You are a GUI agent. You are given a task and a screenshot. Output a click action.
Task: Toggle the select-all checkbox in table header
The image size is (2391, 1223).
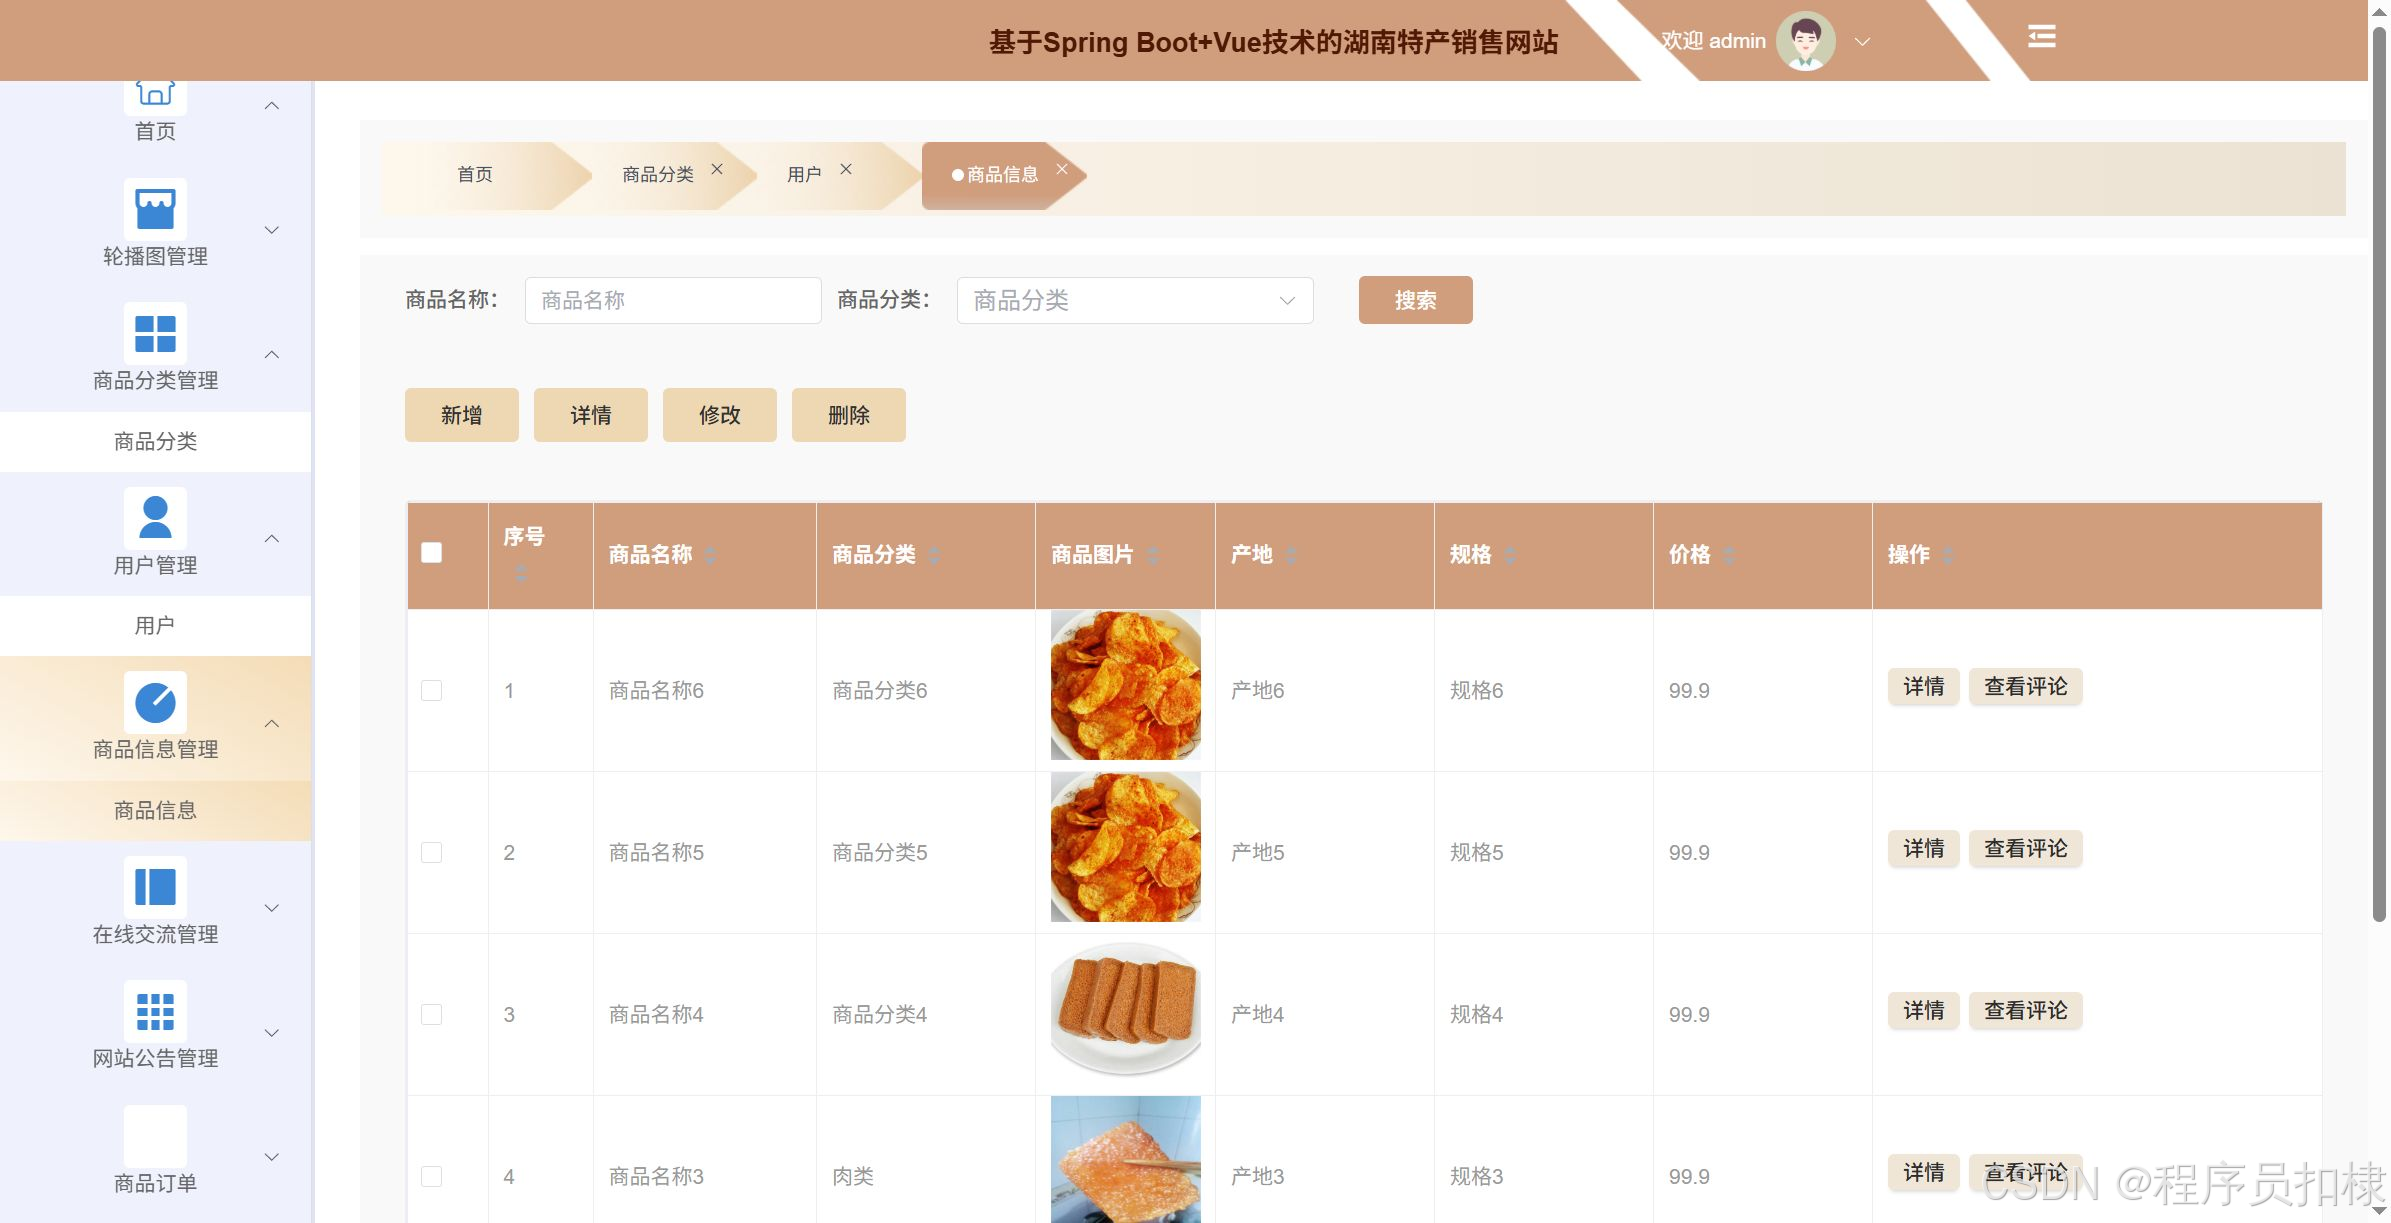pyautogui.click(x=432, y=553)
